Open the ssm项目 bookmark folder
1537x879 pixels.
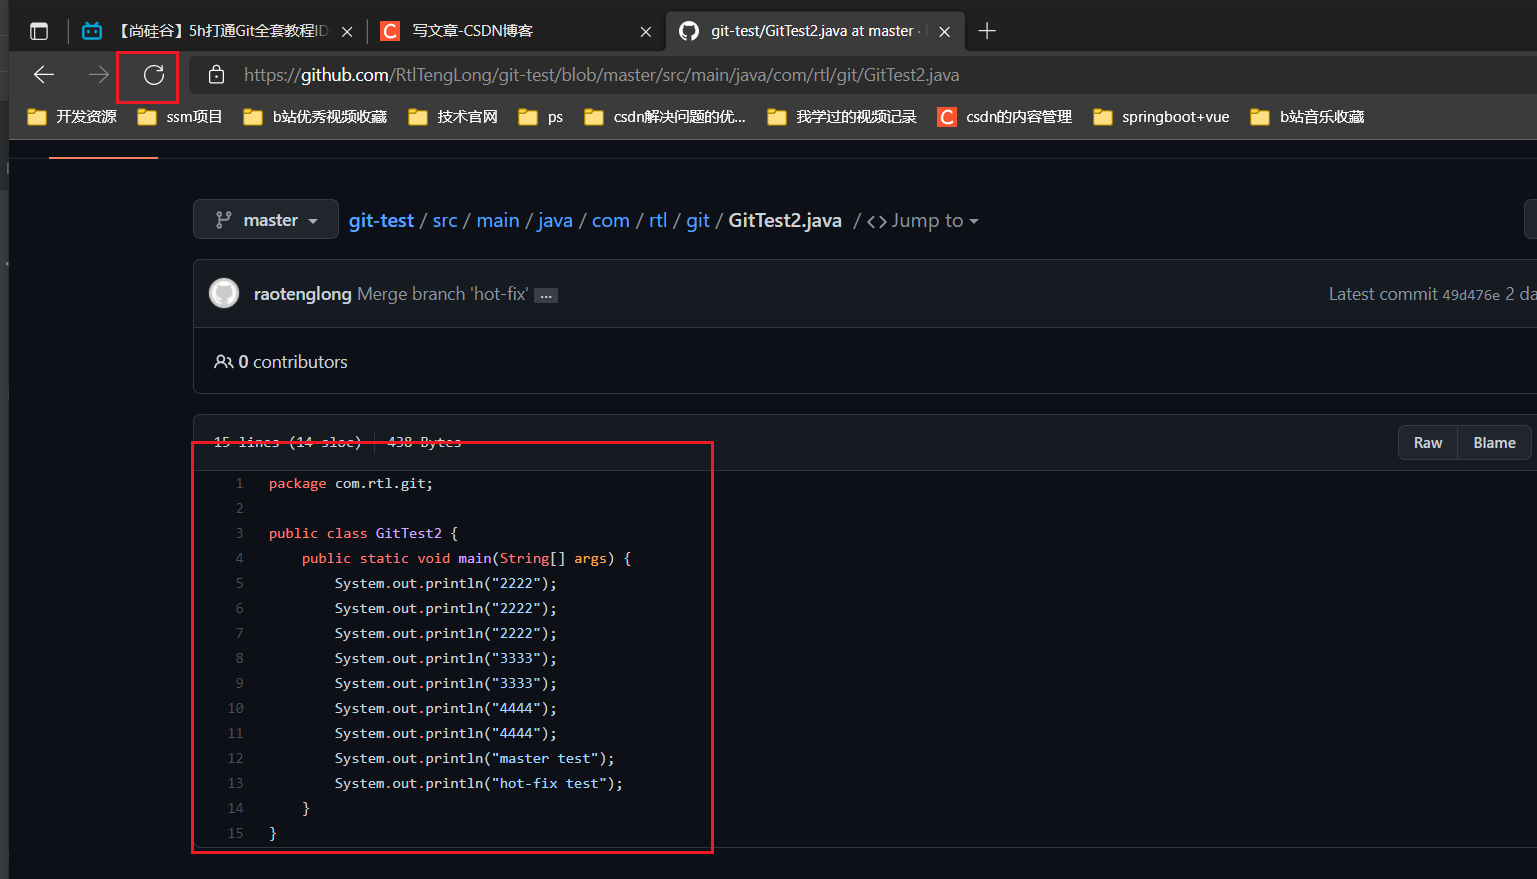click(180, 117)
